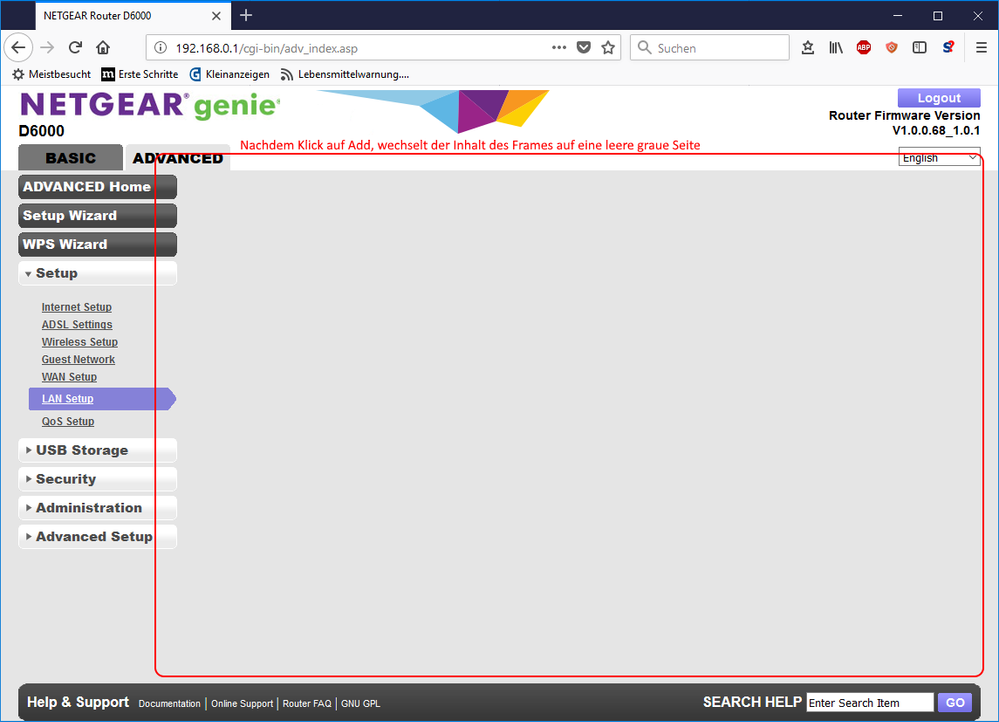Show site information icon in address bar
The width and height of the screenshot is (999, 722).
[161, 48]
